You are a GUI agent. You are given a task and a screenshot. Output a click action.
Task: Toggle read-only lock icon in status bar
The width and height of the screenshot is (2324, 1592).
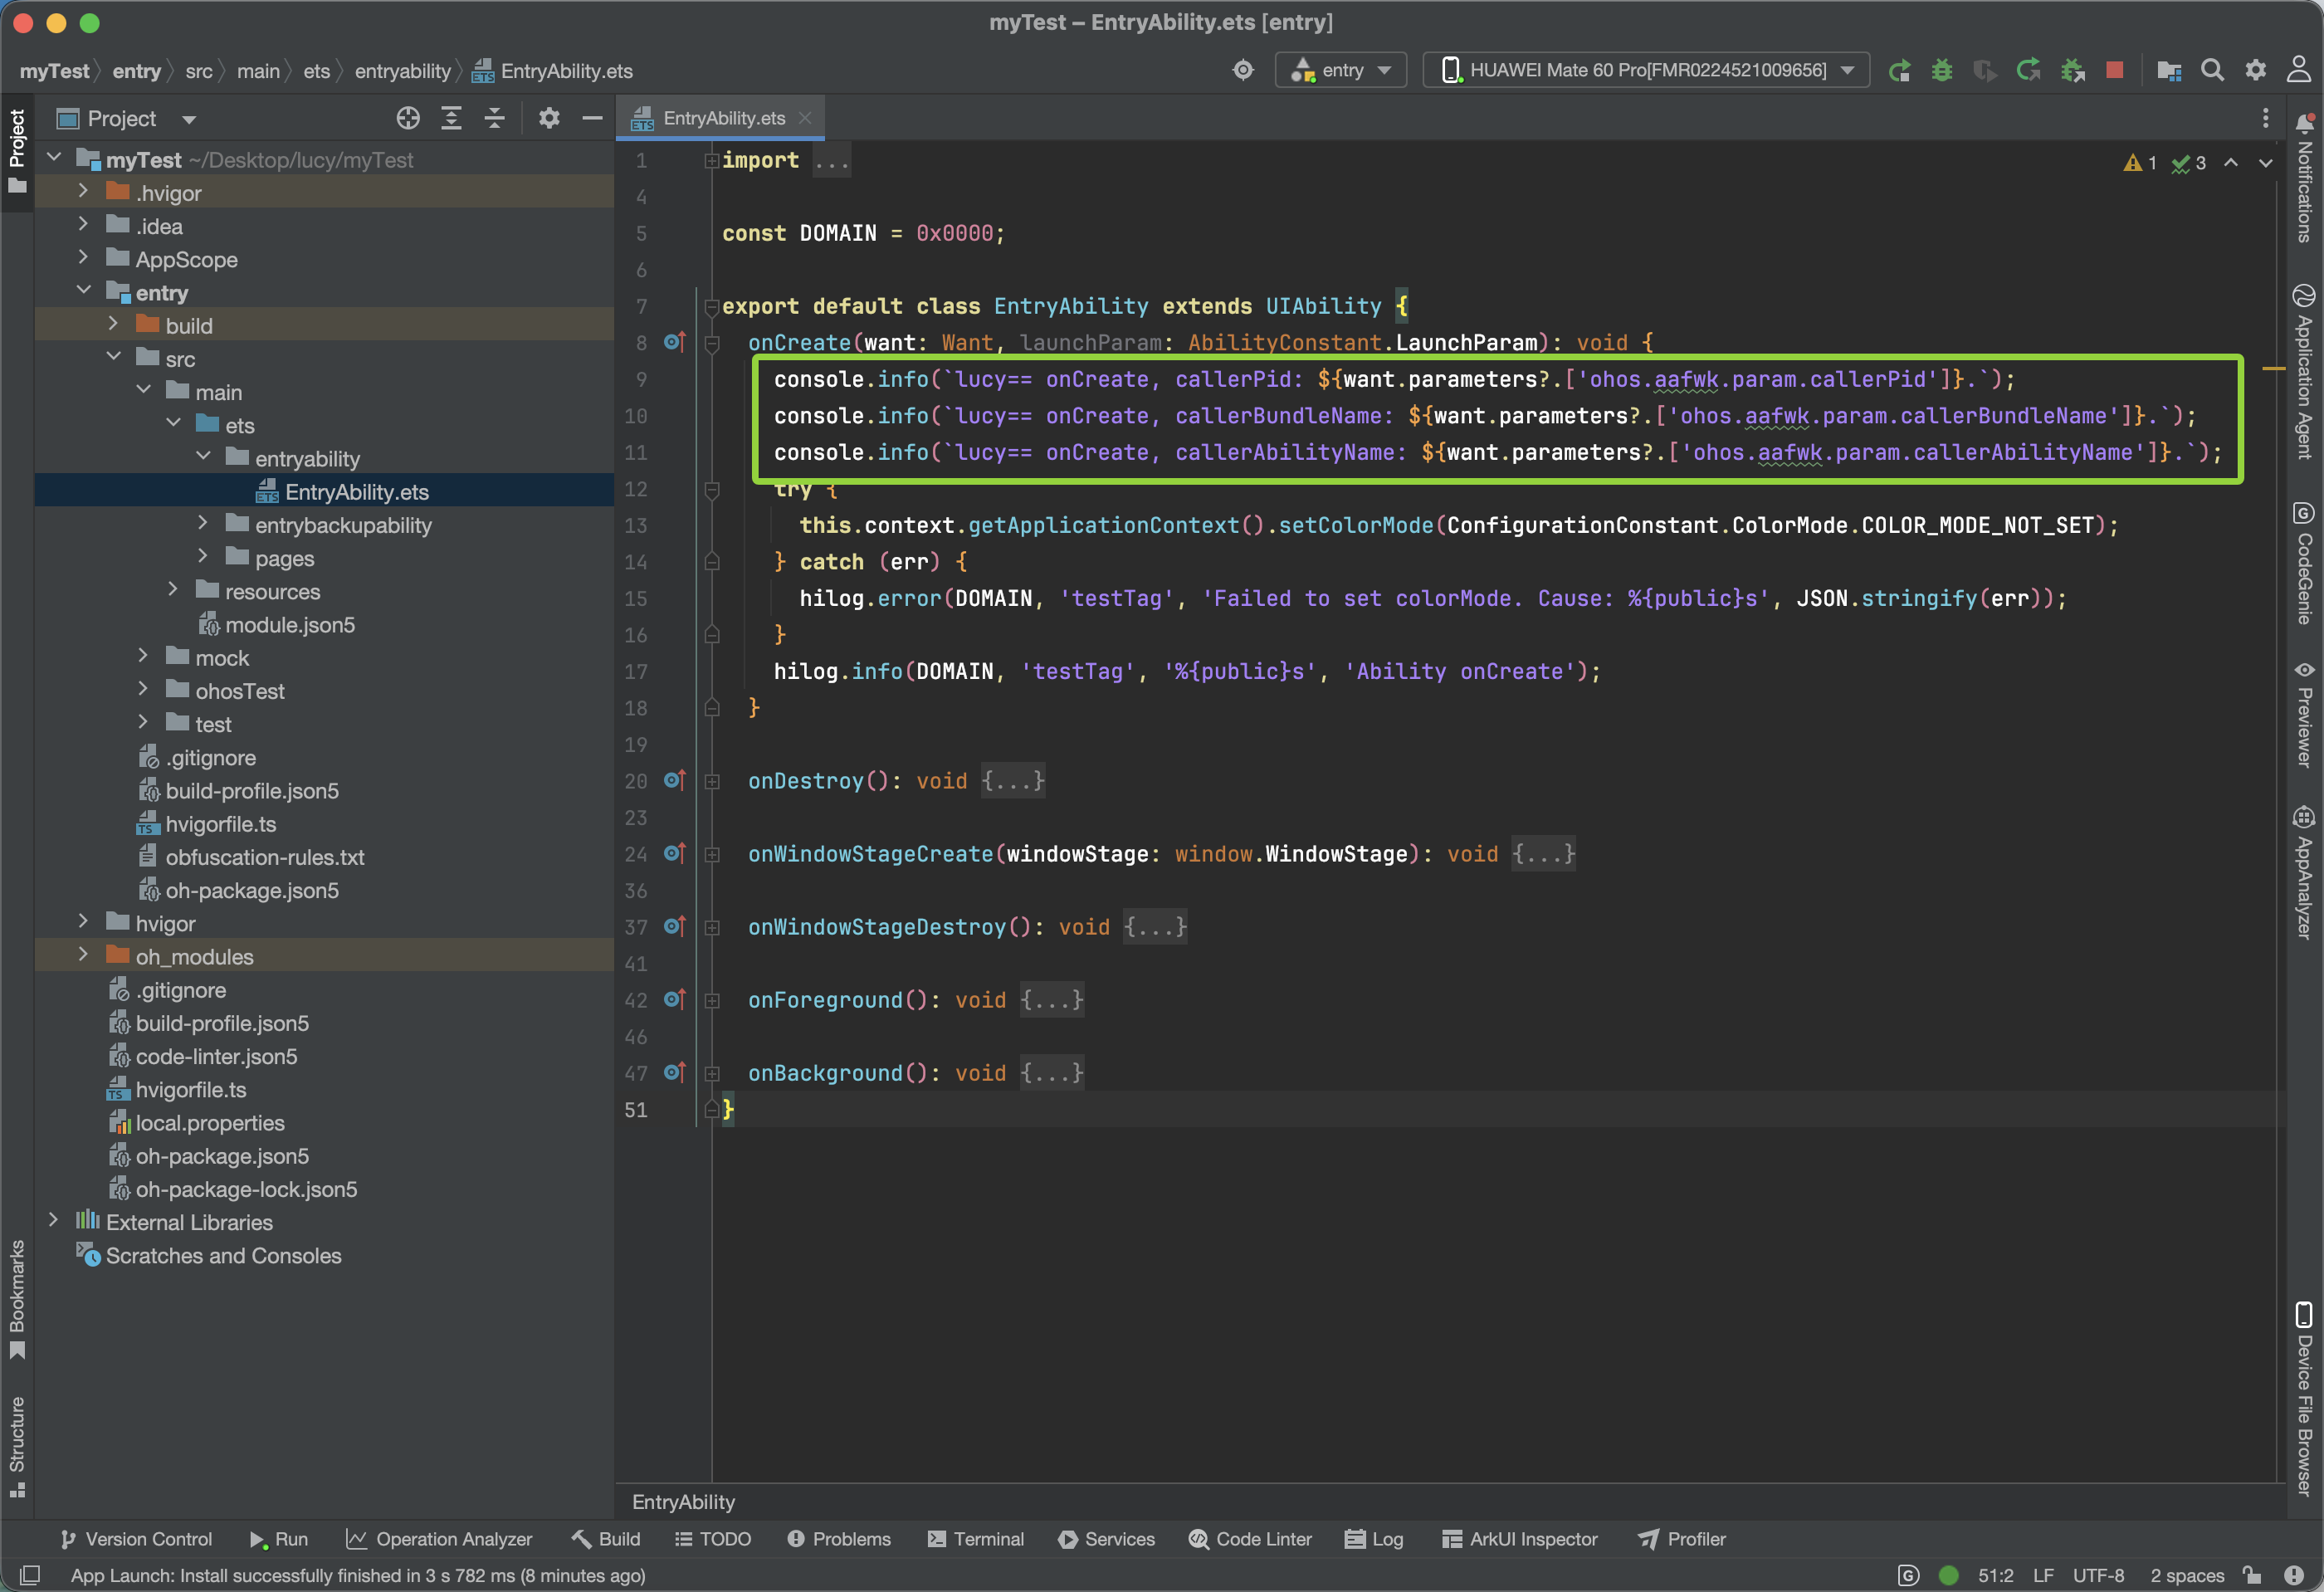pos(2253,1575)
